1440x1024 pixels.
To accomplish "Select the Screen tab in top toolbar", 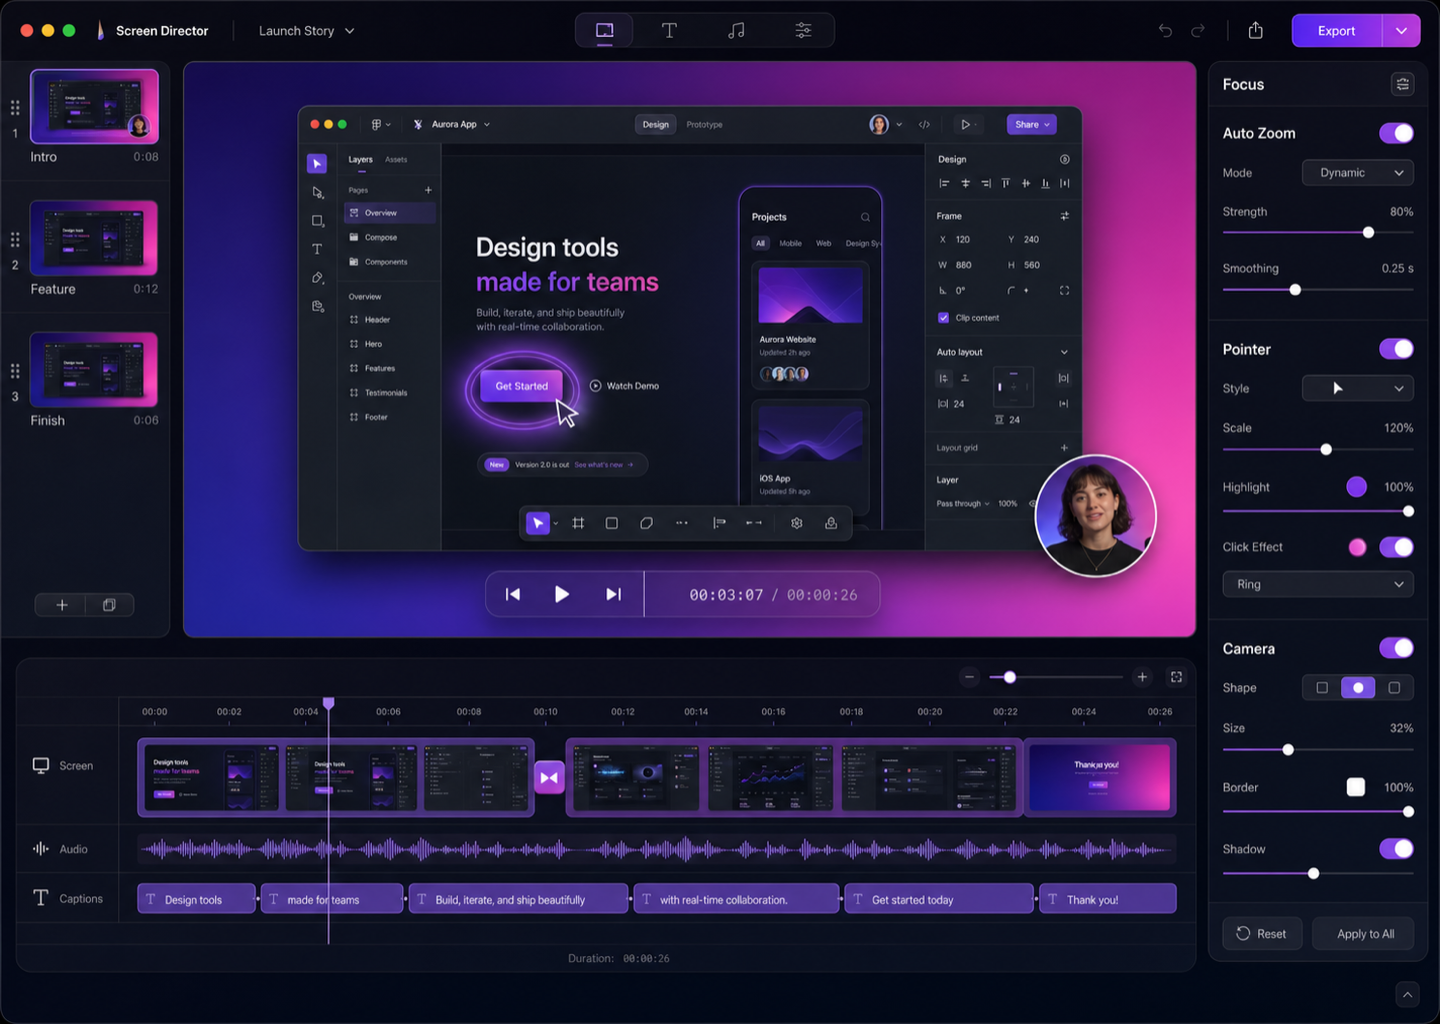I will coord(605,31).
